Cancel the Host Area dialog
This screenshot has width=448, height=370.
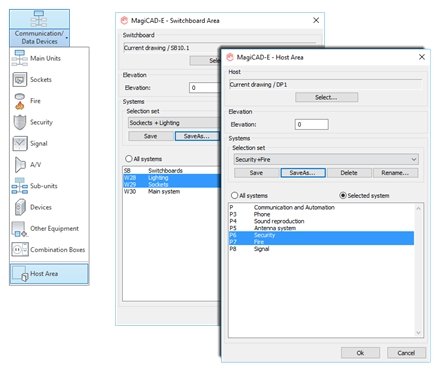[406, 353]
